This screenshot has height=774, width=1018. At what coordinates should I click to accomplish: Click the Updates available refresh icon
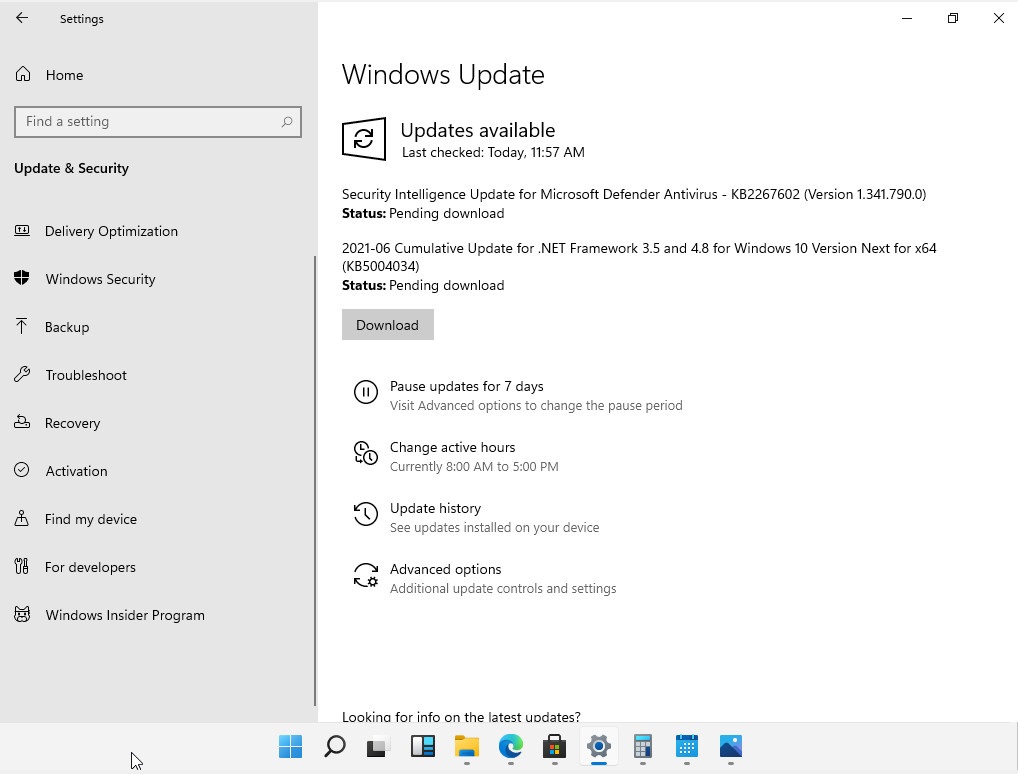[x=364, y=138]
